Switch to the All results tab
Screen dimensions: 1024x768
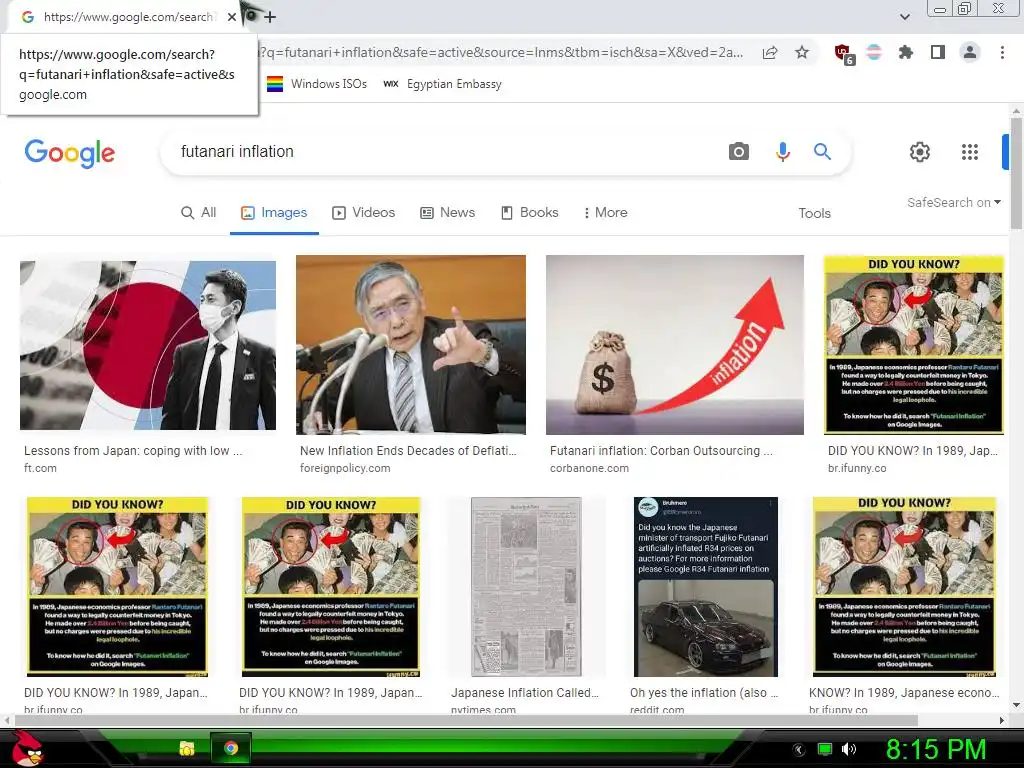(x=199, y=213)
